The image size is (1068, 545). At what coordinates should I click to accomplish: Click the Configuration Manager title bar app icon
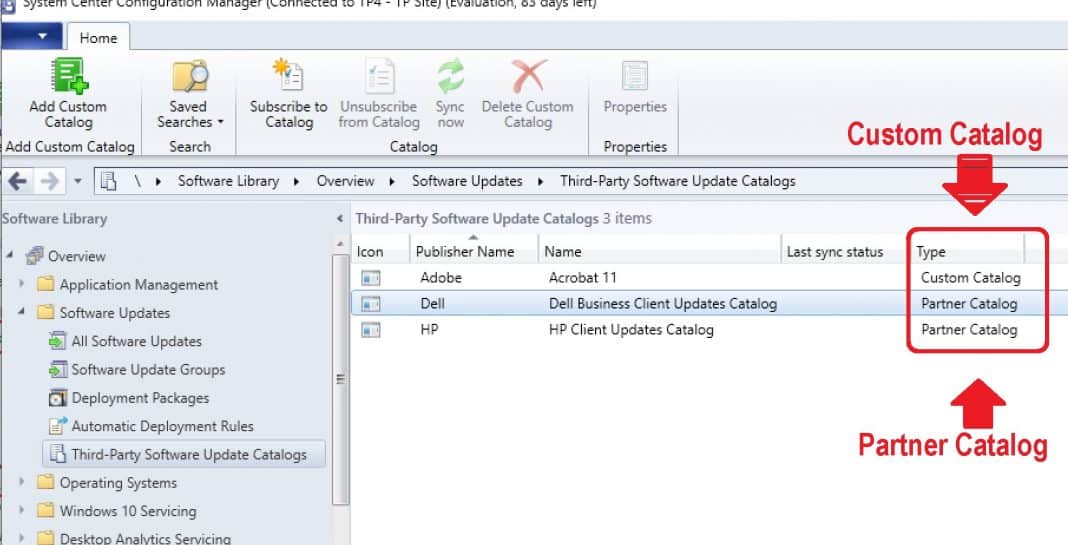tap(7, 5)
